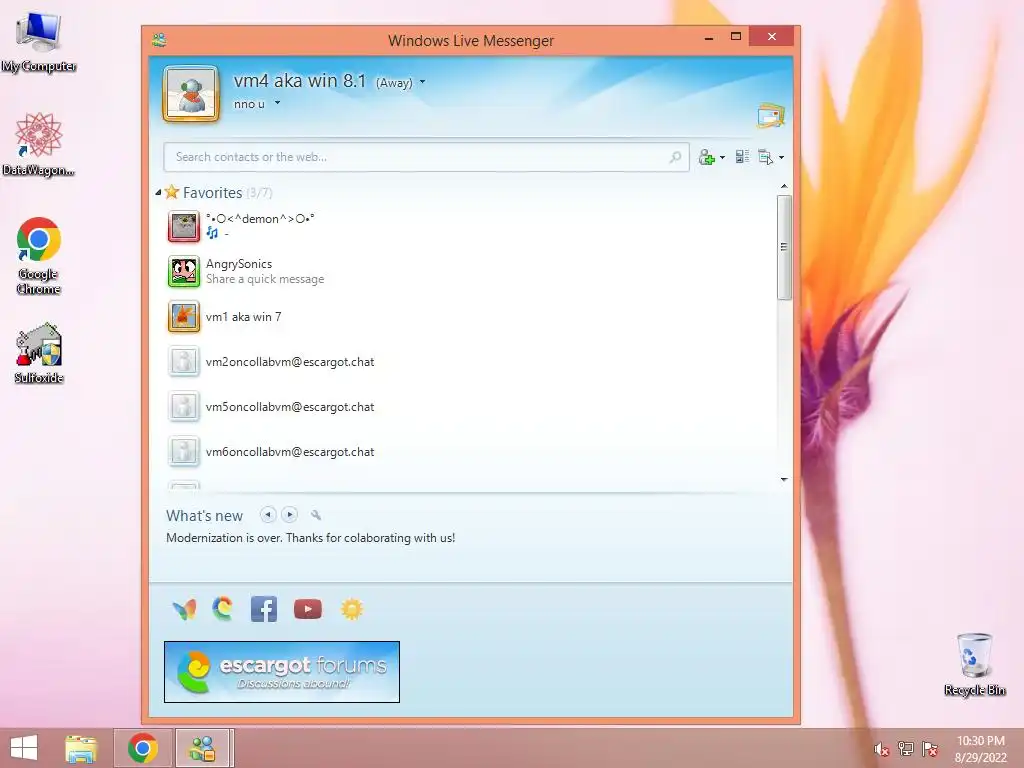
Task: Open the show menu dropdown arrow
Action: pyautogui.click(x=781, y=157)
